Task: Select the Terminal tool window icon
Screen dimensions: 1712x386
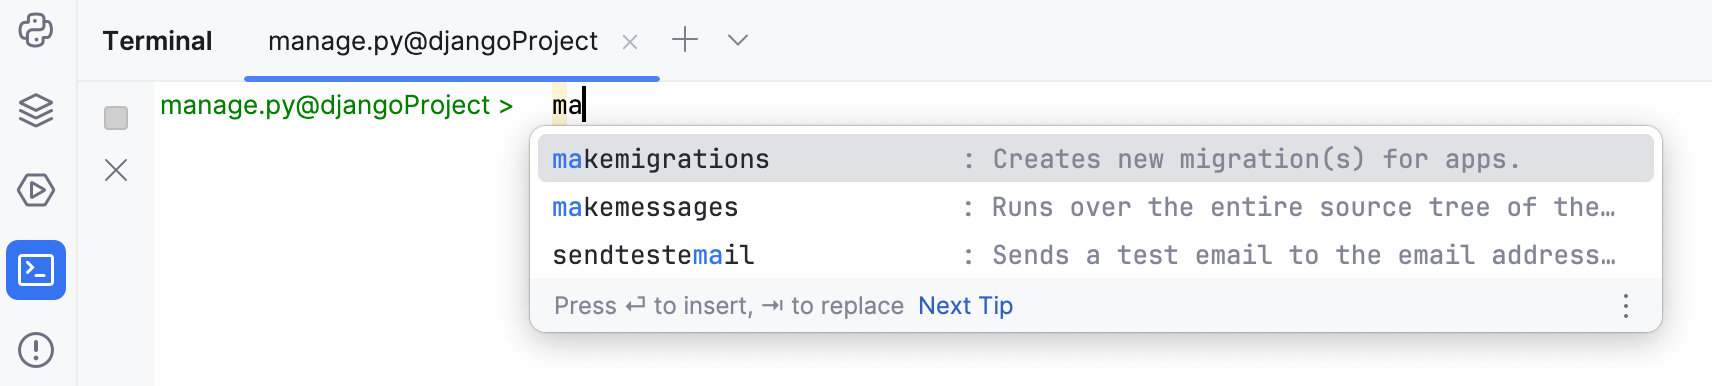Action: 36,270
